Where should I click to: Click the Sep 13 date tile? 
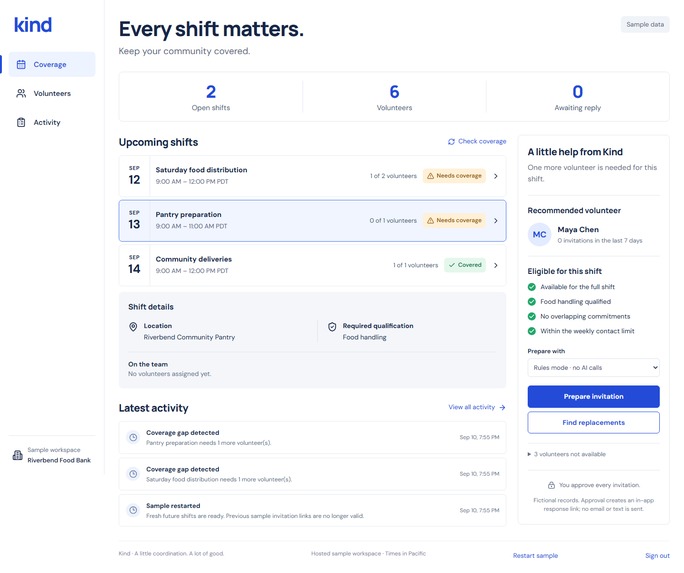(134, 221)
